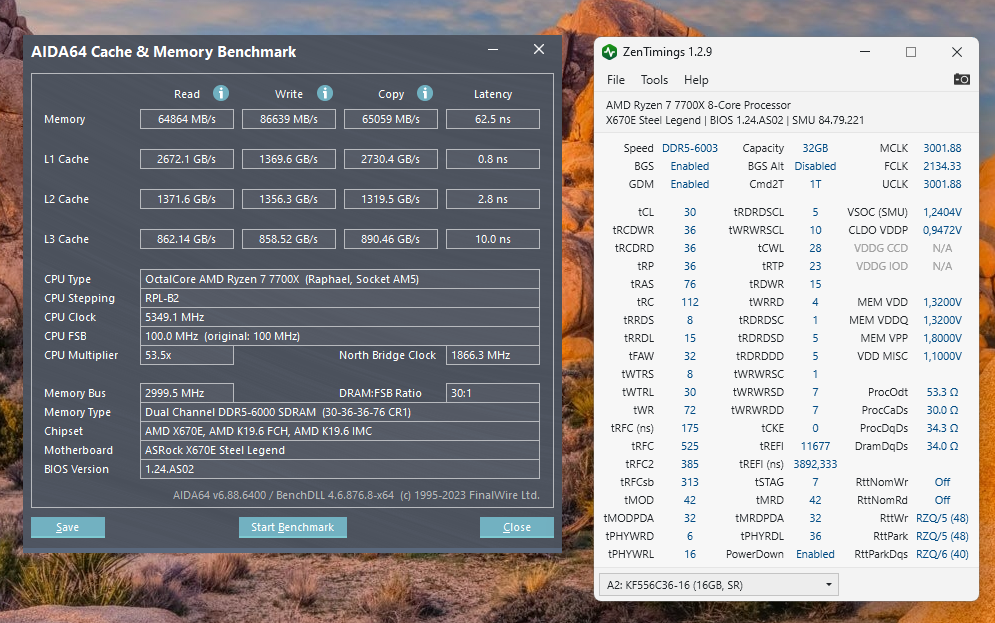Open the Tools menu in ZenTimings
Image resolution: width=995 pixels, height=623 pixels.
[x=654, y=80]
